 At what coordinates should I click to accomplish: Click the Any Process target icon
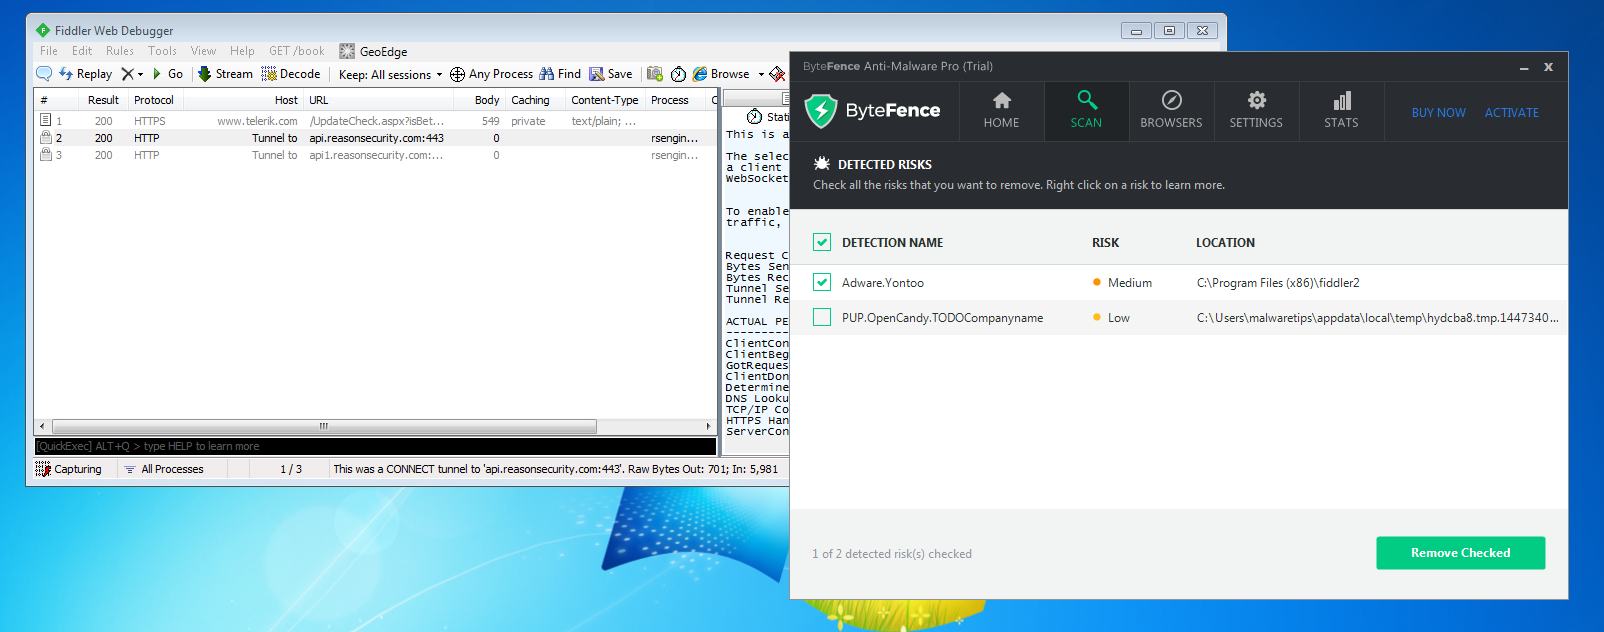tap(457, 74)
